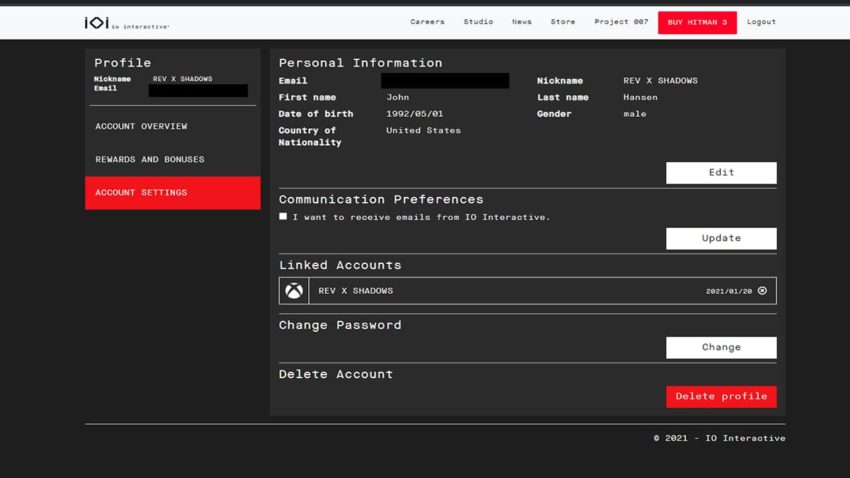The width and height of the screenshot is (850, 478).
Task: Click the linked date 2021/01/20
Action: click(729, 292)
